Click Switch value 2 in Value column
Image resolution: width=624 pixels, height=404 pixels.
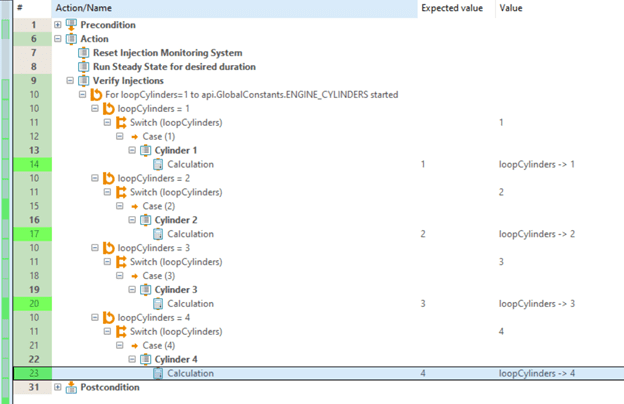coord(501,192)
